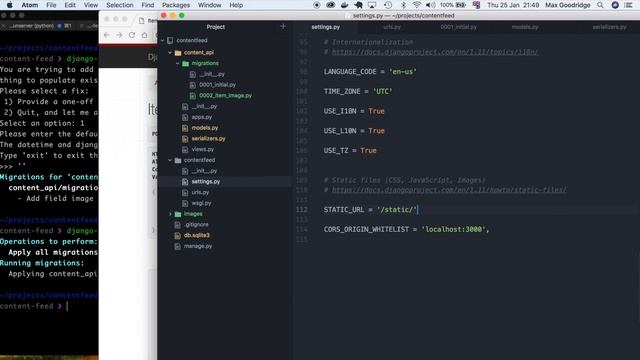Open the i18n docs URL comment link

(x=435, y=52)
